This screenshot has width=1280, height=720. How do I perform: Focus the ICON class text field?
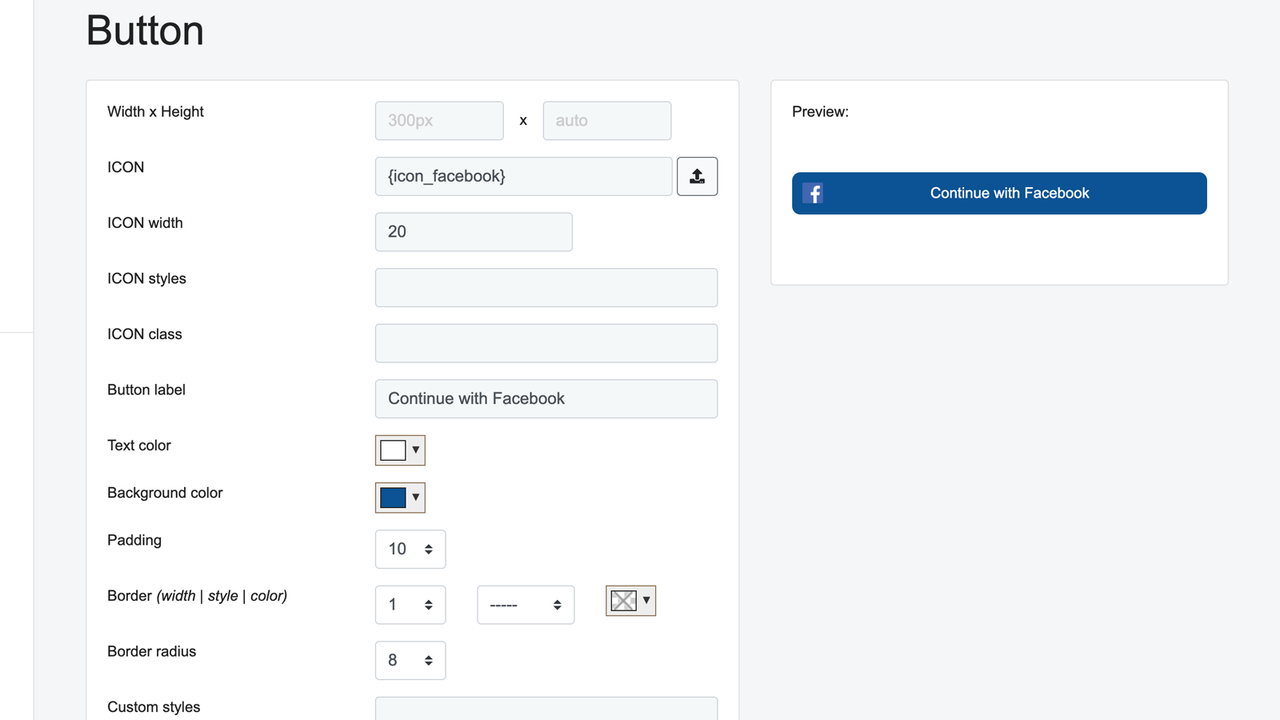(x=546, y=343)
